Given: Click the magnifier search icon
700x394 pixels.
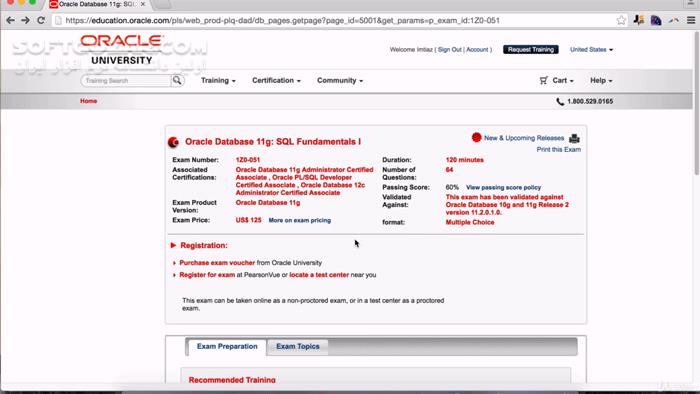Looking at the screenshot, I should [177, 80].
